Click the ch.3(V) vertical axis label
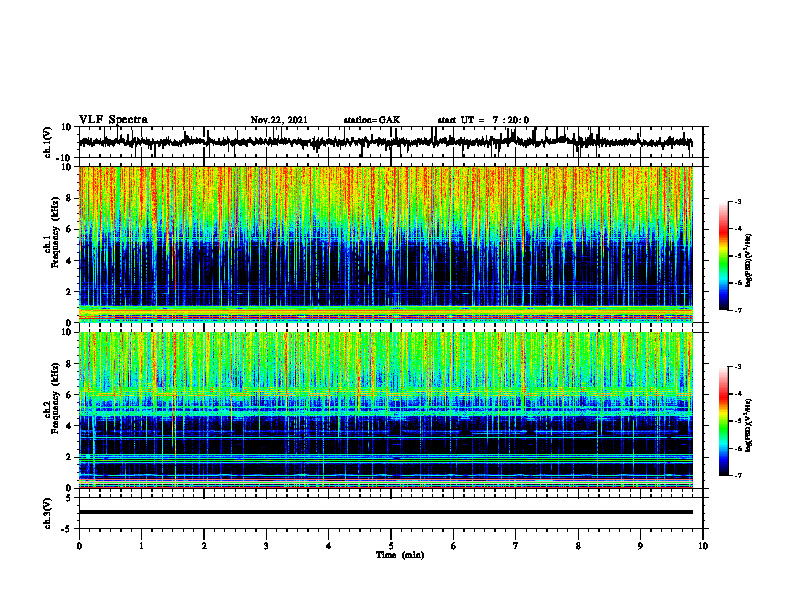 point(48,513)
